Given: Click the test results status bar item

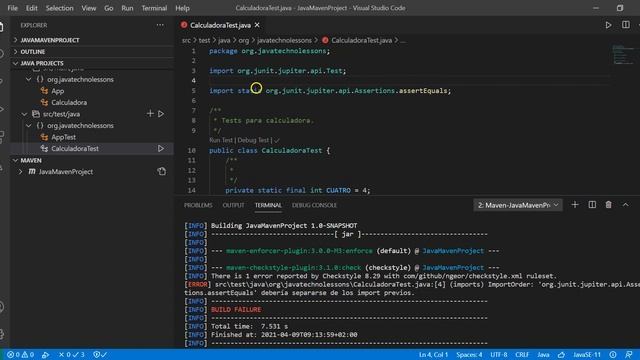Looking at the screenshot, I should click(x=72, y=354).
